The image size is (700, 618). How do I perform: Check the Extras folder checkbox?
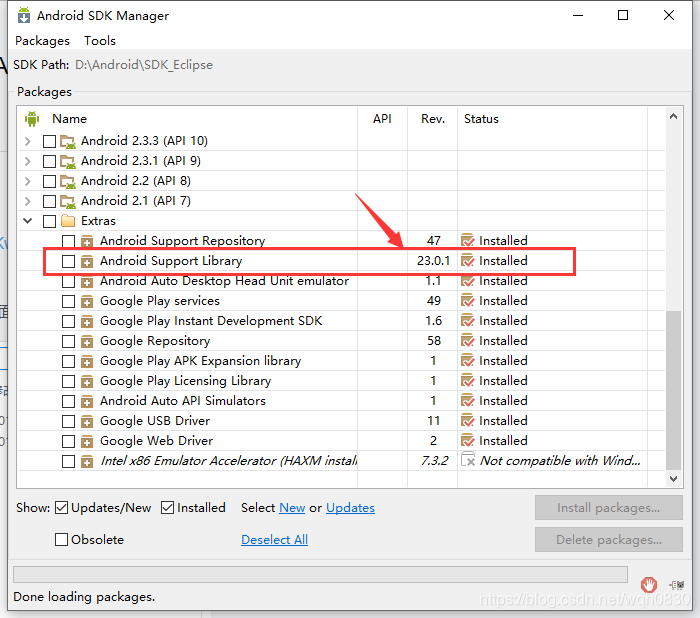(49, 221)
